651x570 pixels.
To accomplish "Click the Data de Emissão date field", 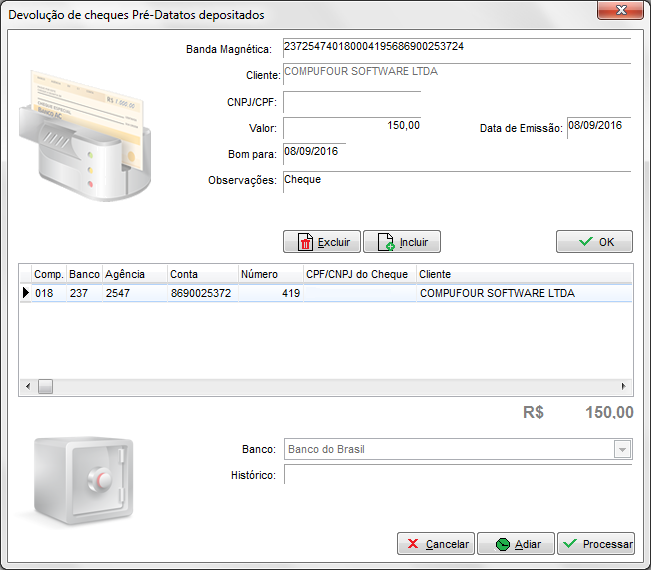I will 598,127.
